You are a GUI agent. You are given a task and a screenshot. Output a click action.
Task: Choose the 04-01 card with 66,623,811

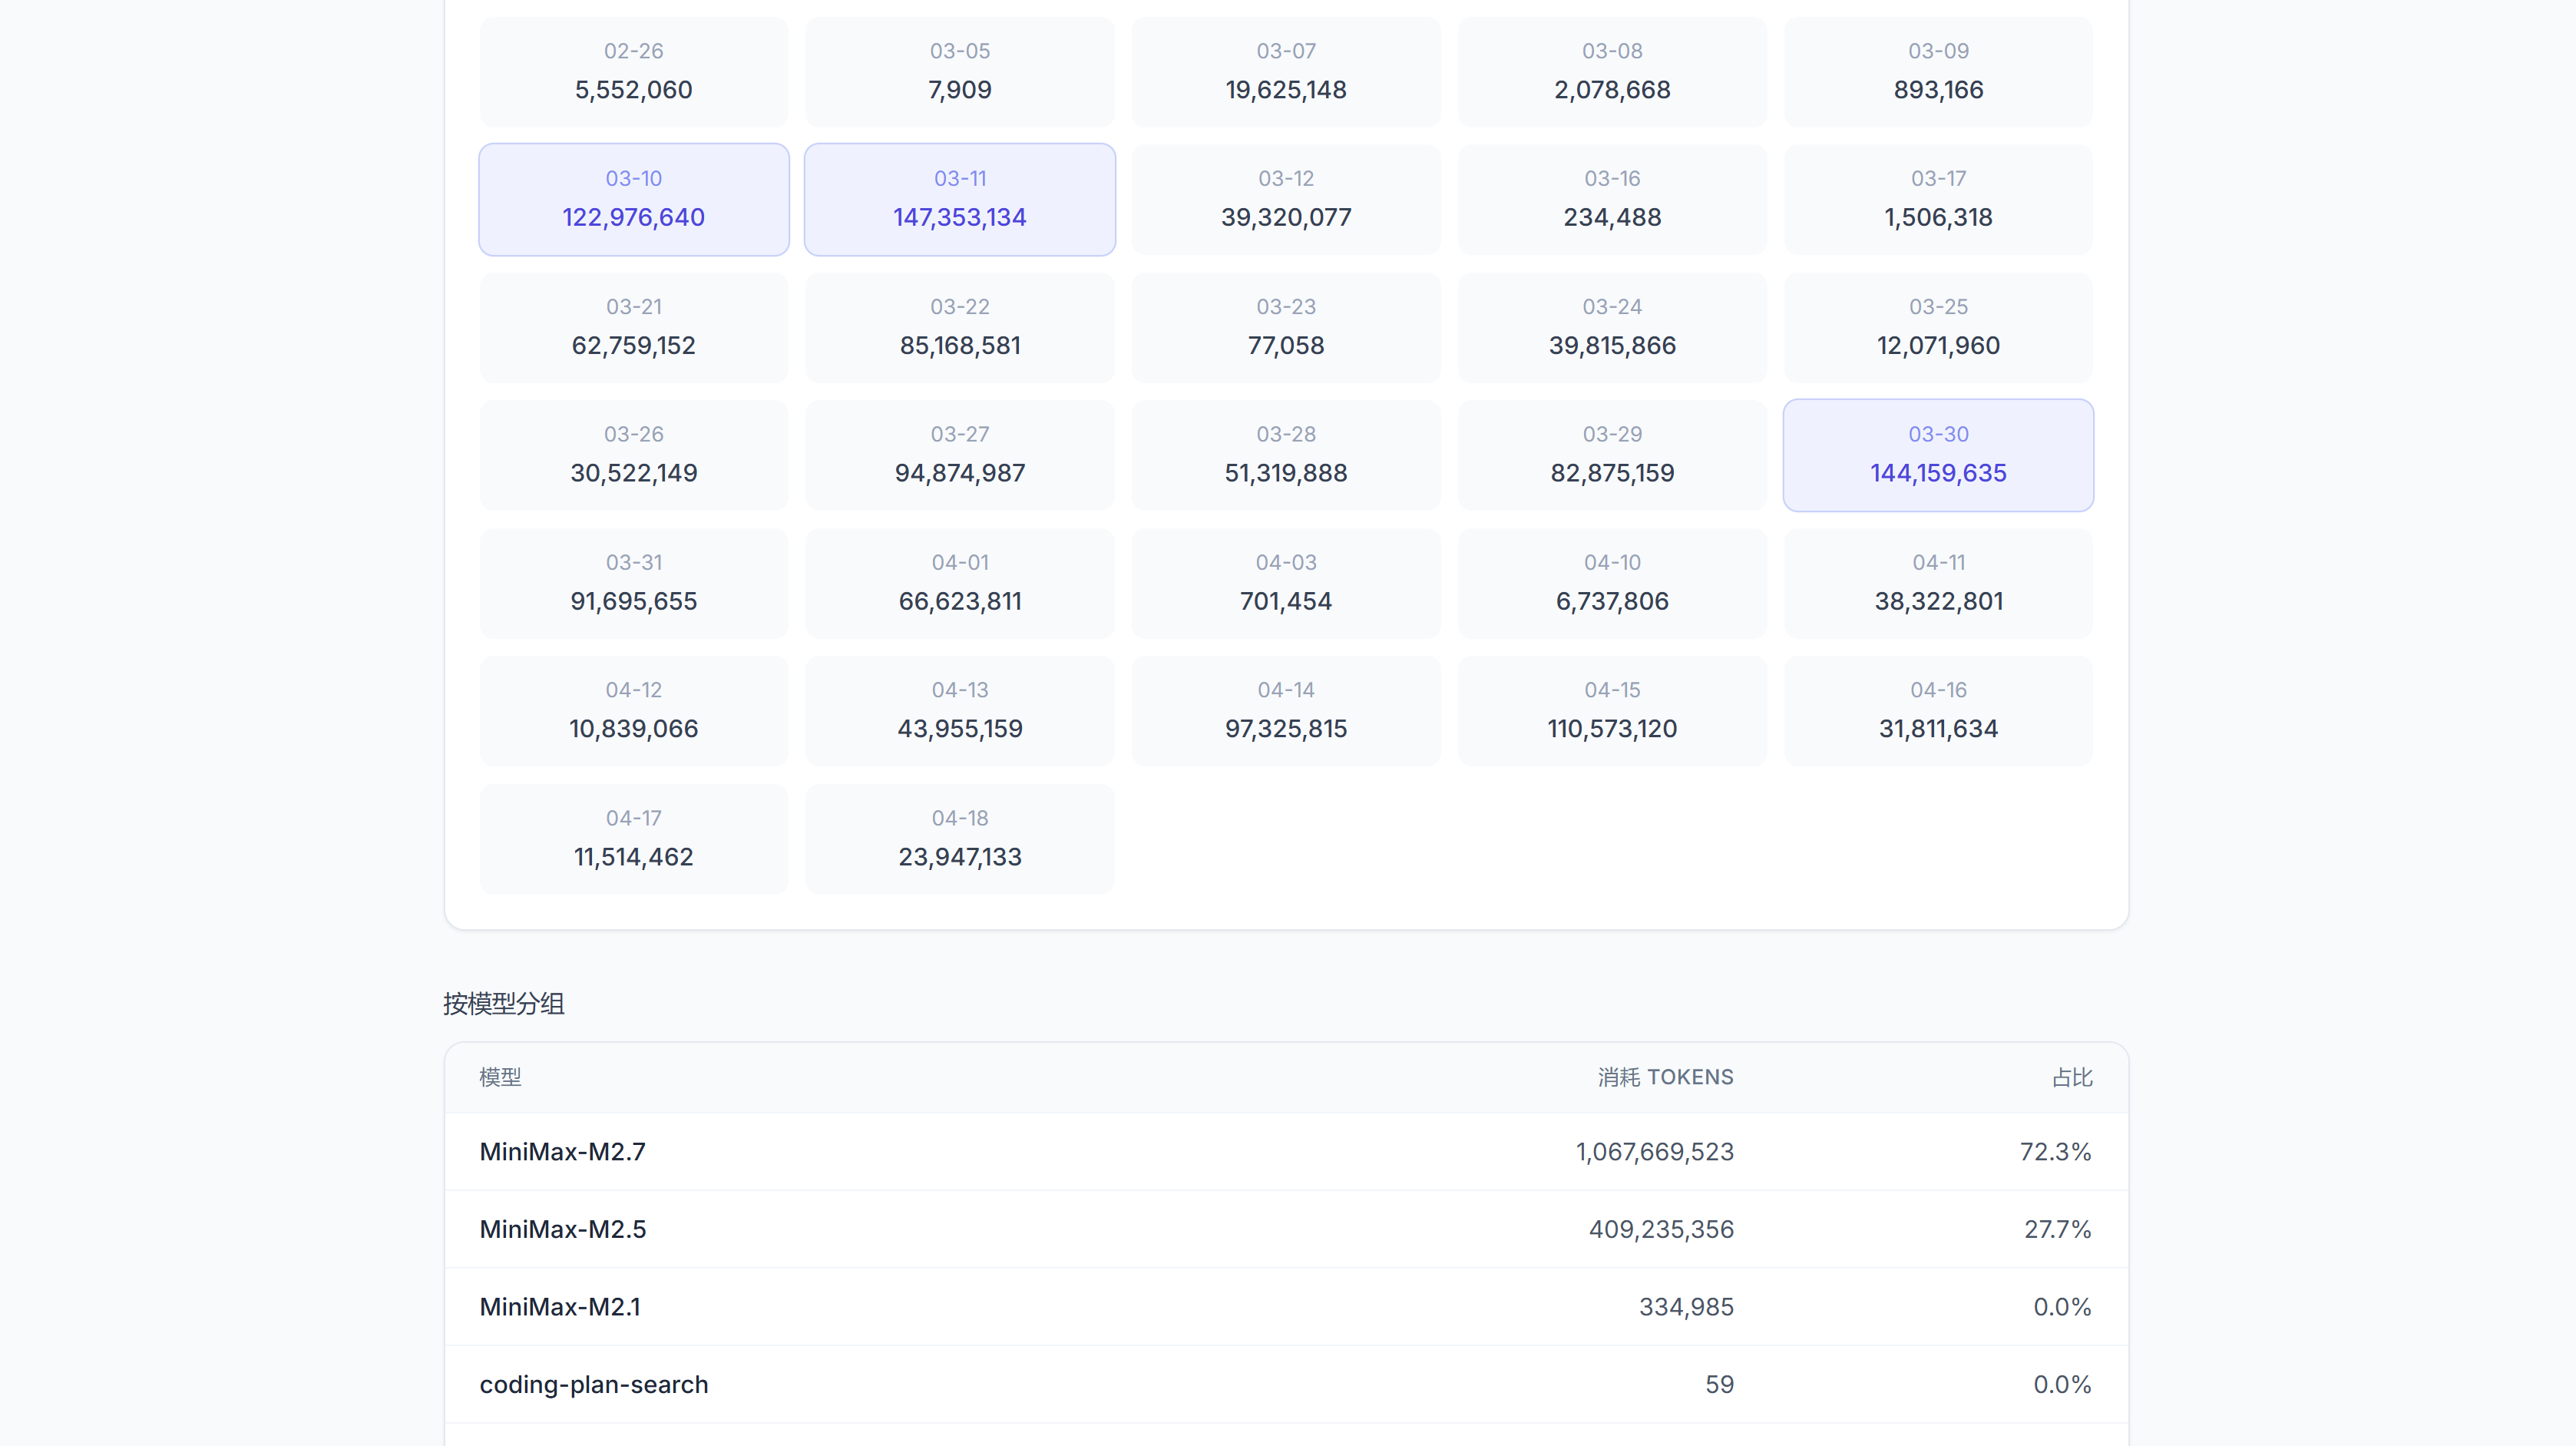(960, 583)
